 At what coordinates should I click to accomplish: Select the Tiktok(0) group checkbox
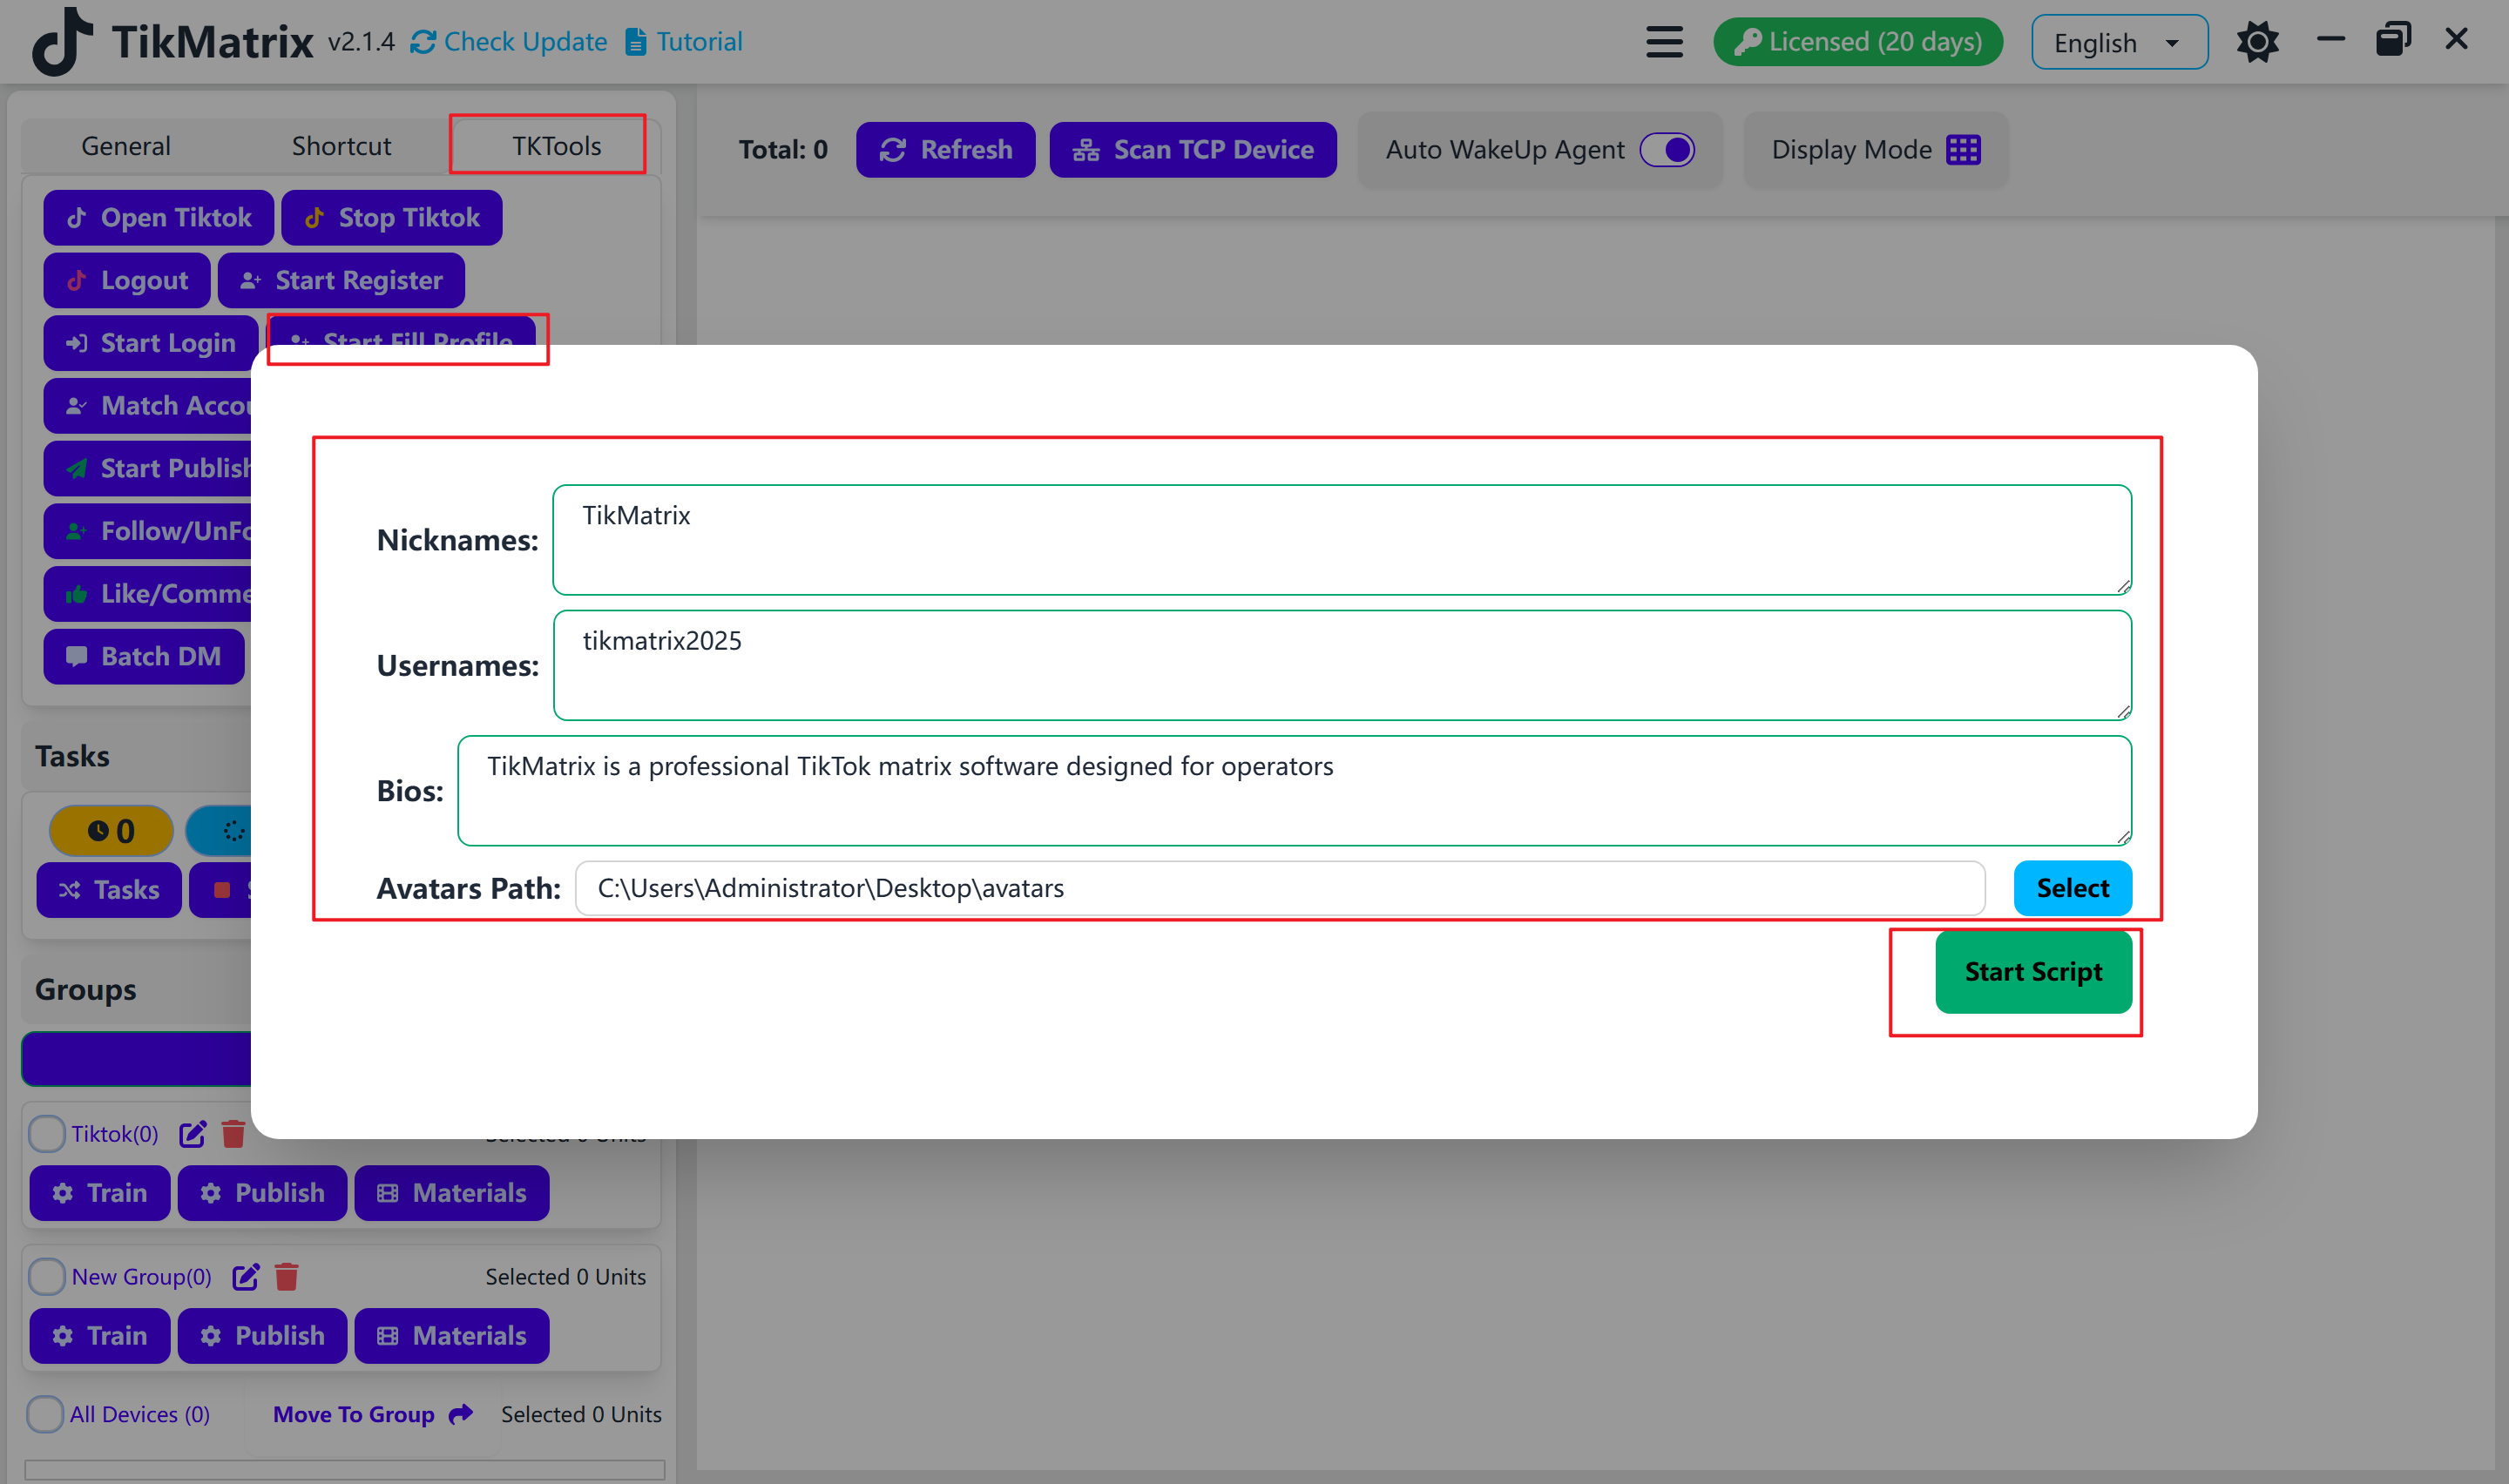tap(47, 1134)
